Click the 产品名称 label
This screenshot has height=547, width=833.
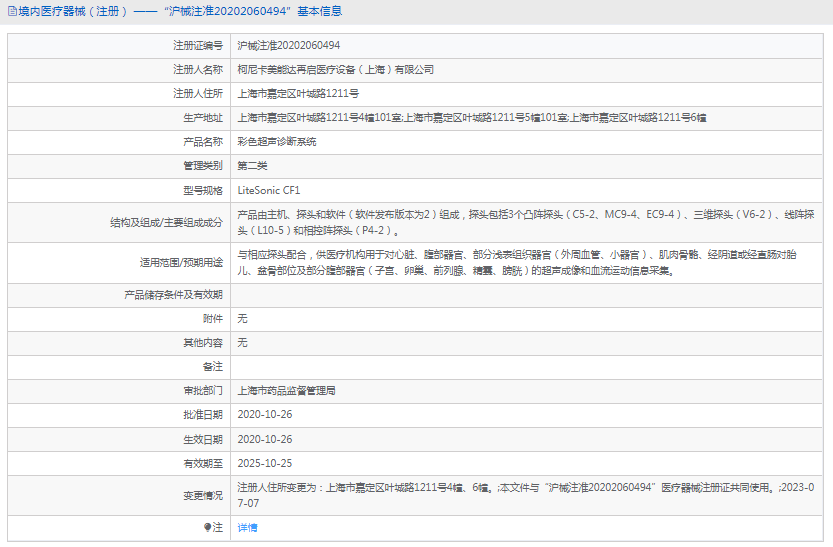coord(203,142)
